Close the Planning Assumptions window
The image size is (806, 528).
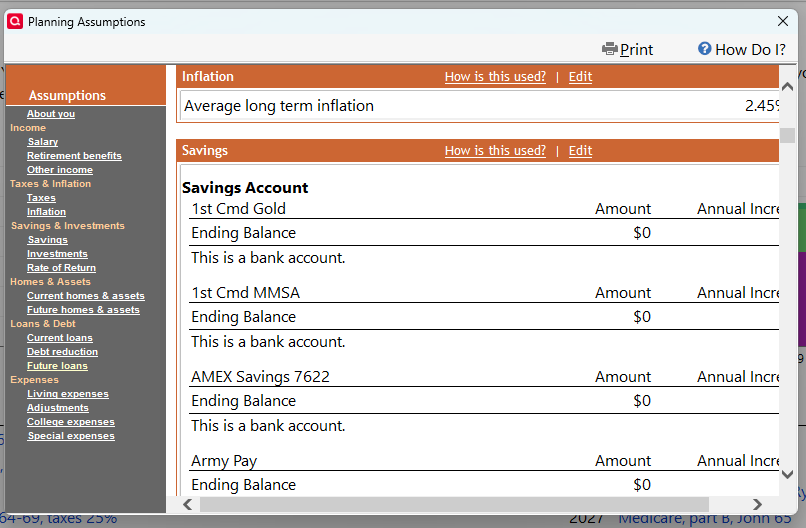782,21
